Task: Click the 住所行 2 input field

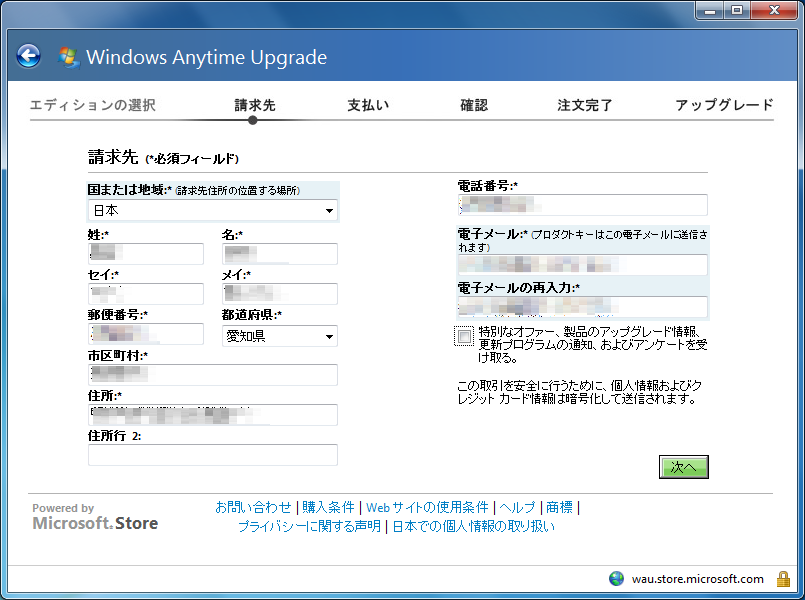Action: [212, 455]
